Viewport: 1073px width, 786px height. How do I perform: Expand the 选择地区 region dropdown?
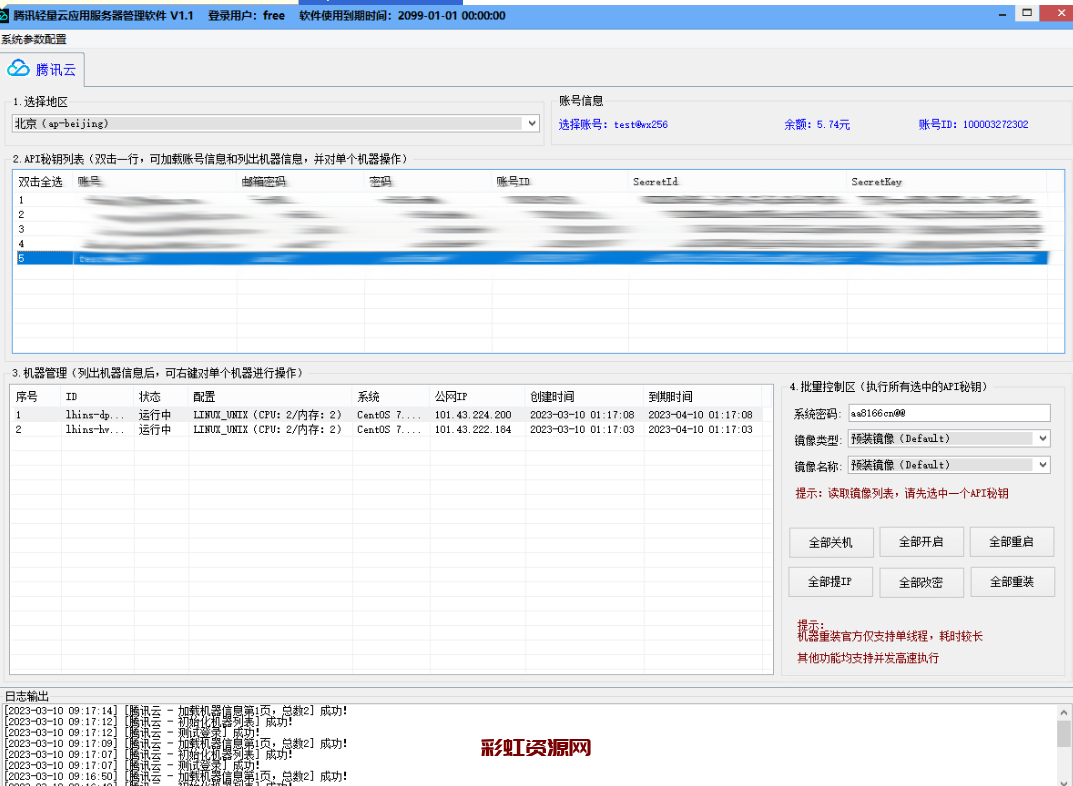[x=531, y=123]
